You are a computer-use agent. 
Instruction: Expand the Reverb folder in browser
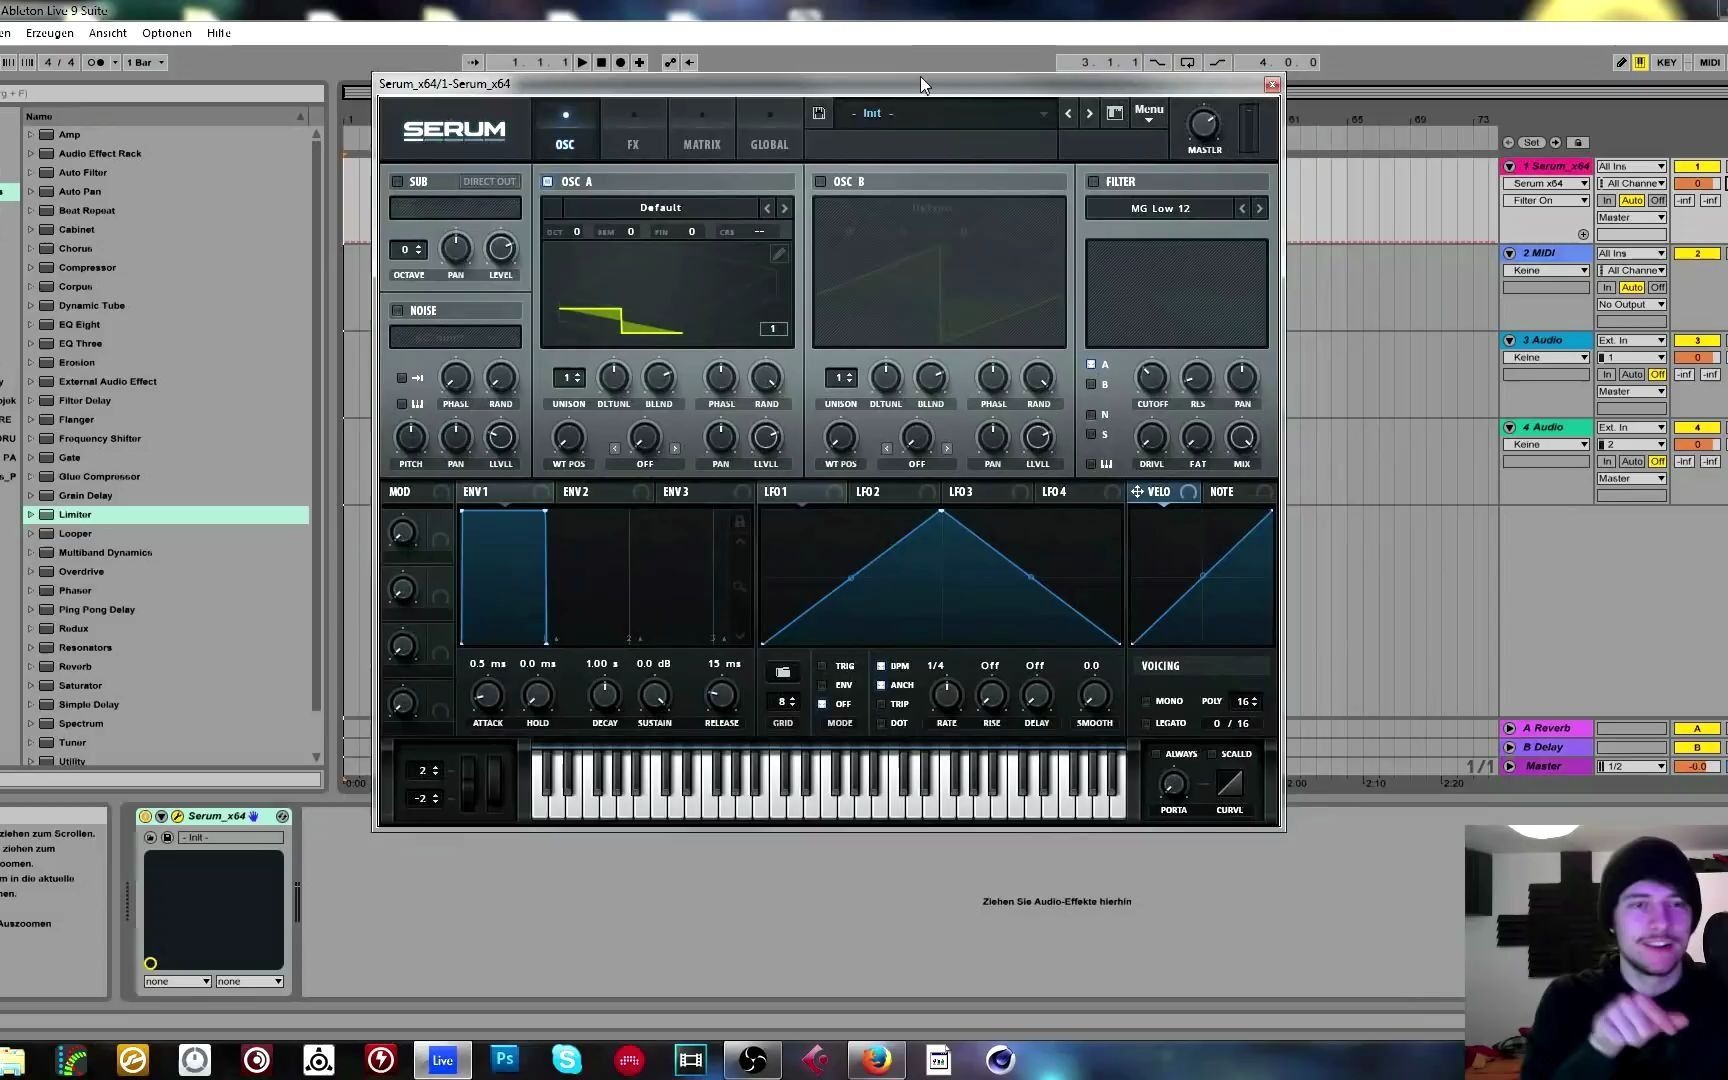(x=30, y=667)
